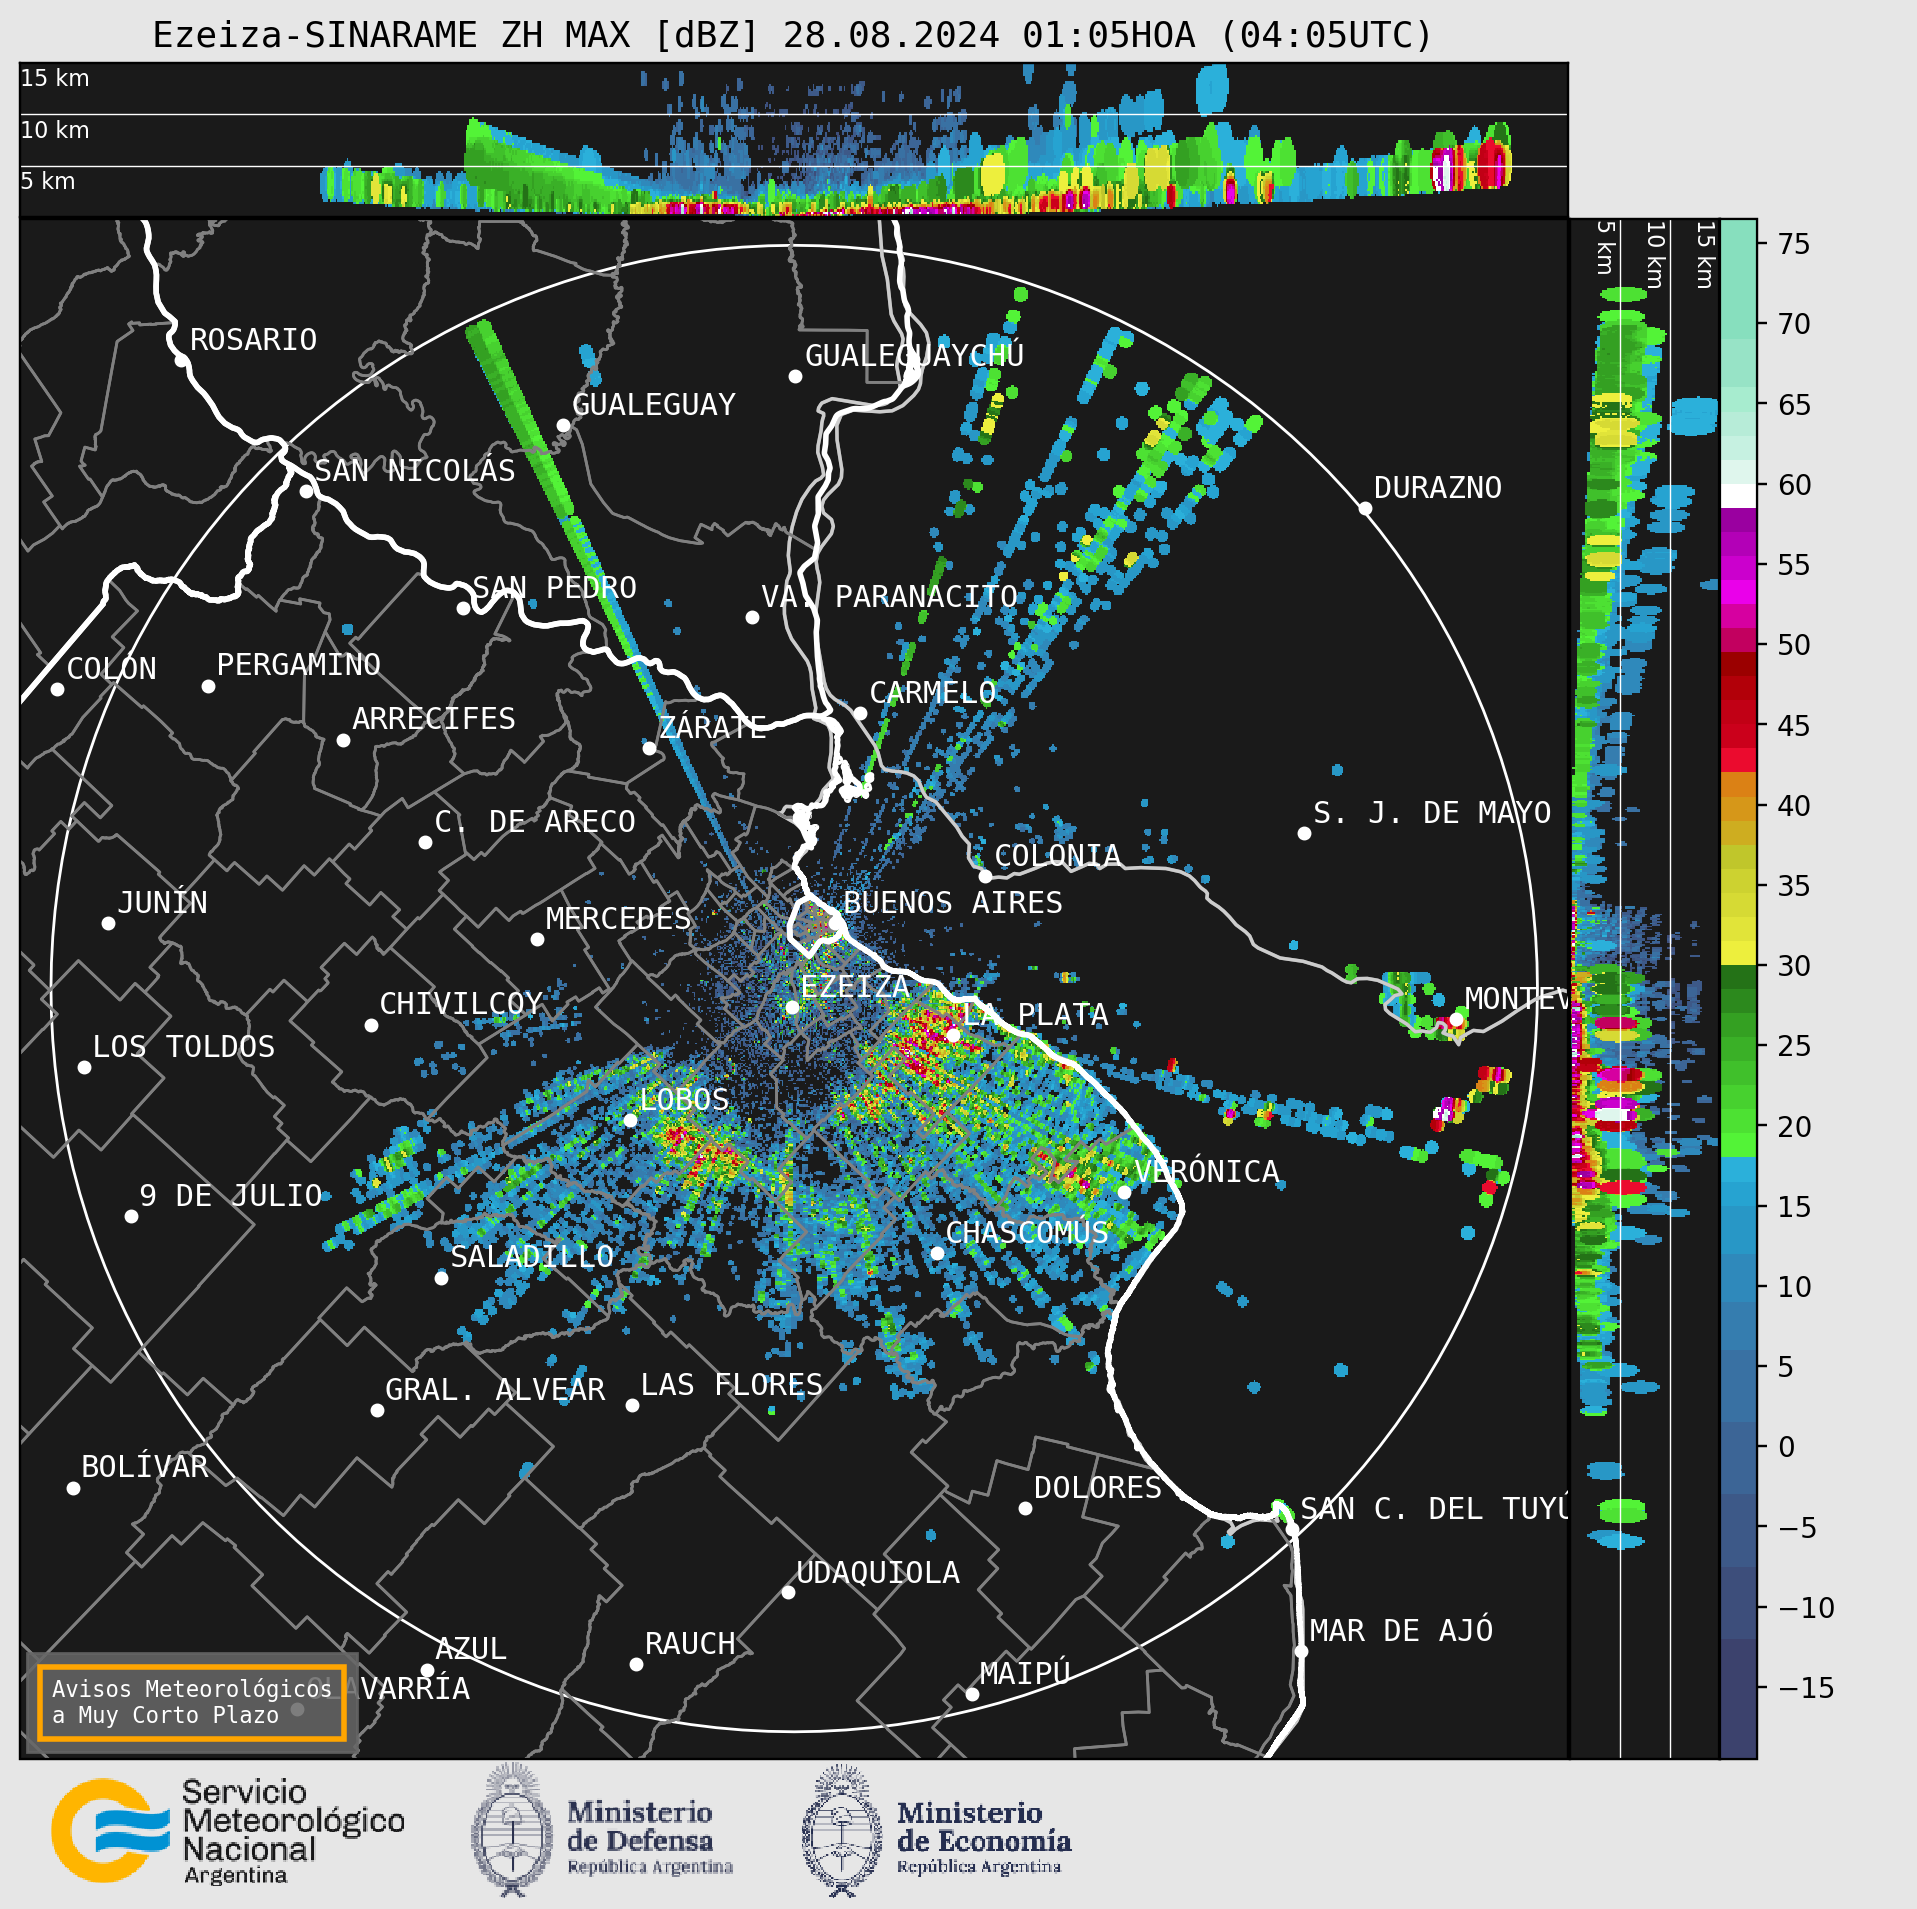Click the DOLORES city label
Viewport: 1917px width, 1909px height.
[1098, 1488]
